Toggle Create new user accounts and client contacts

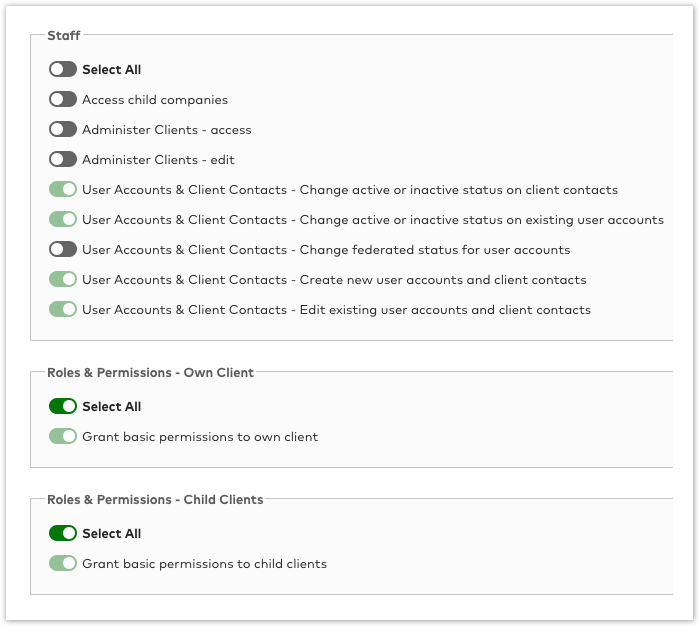[63, 279]
